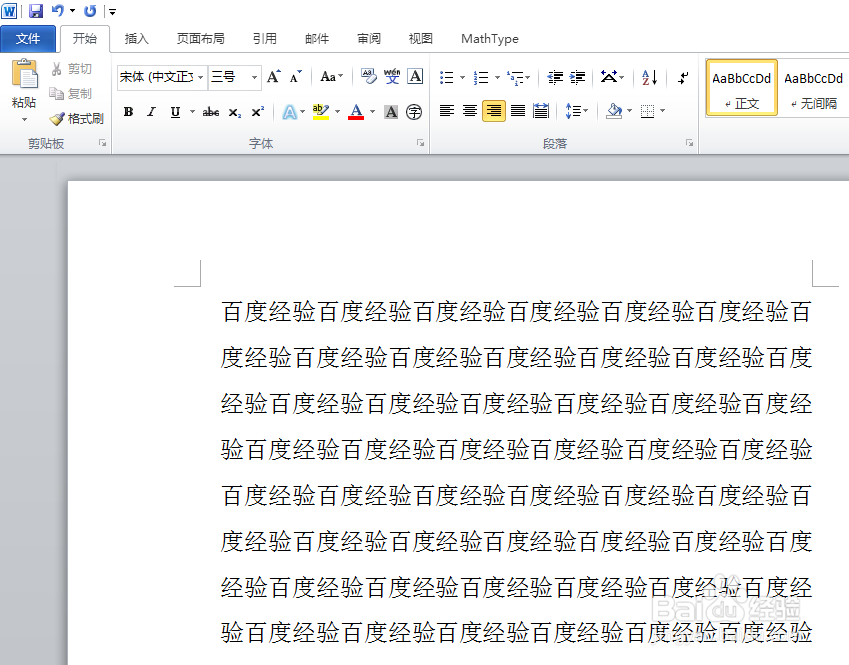Open the MathType tab

pos(489,38)
